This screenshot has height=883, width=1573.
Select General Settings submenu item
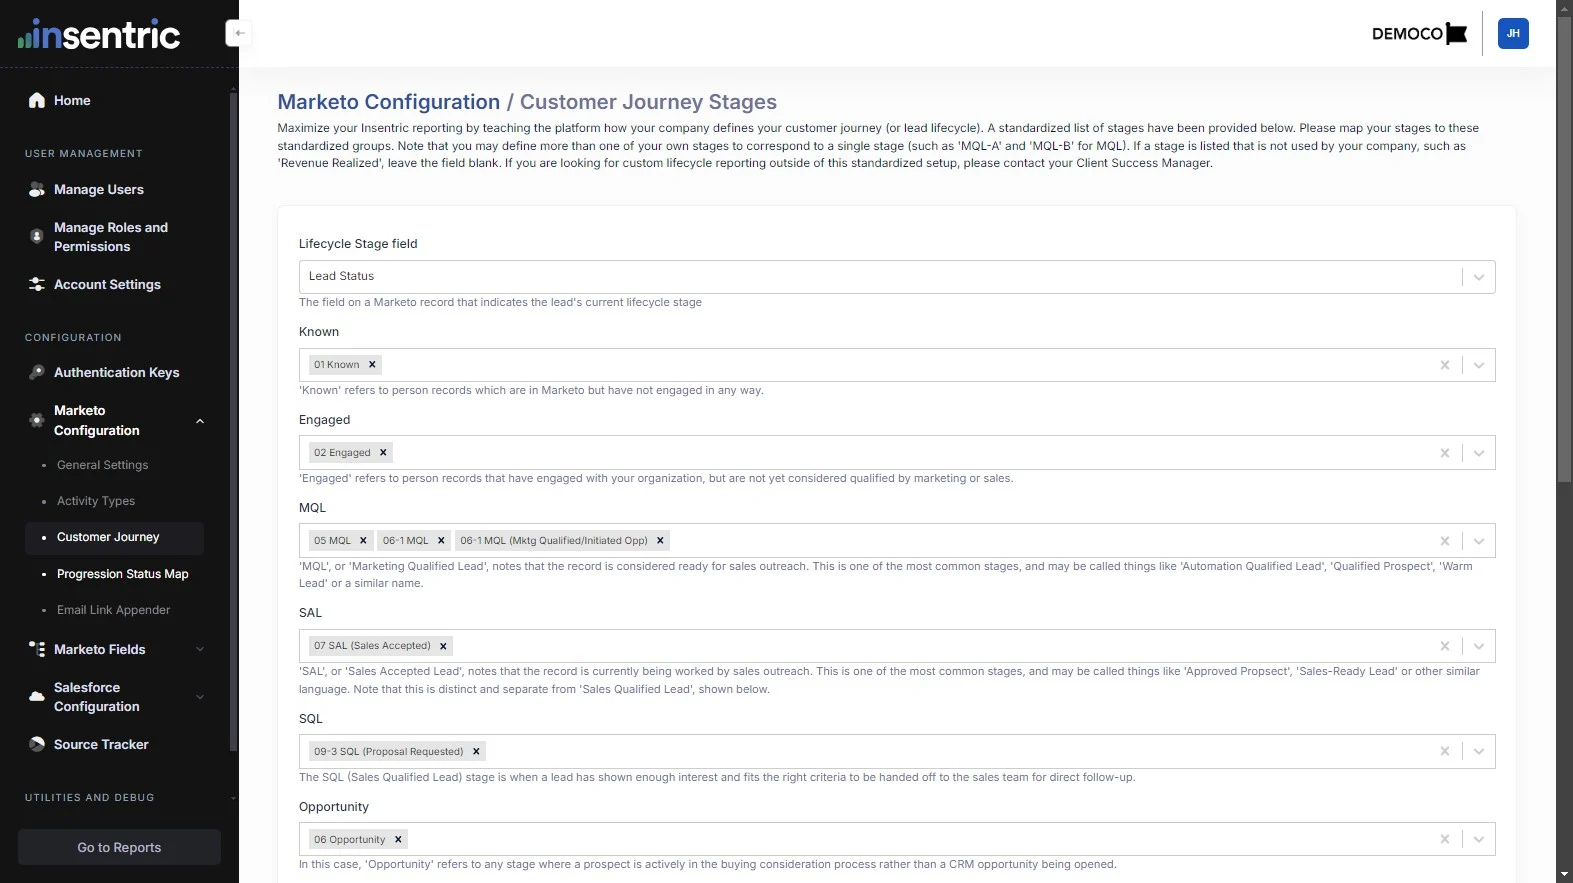pyautogui.click(x=102, y=465)
